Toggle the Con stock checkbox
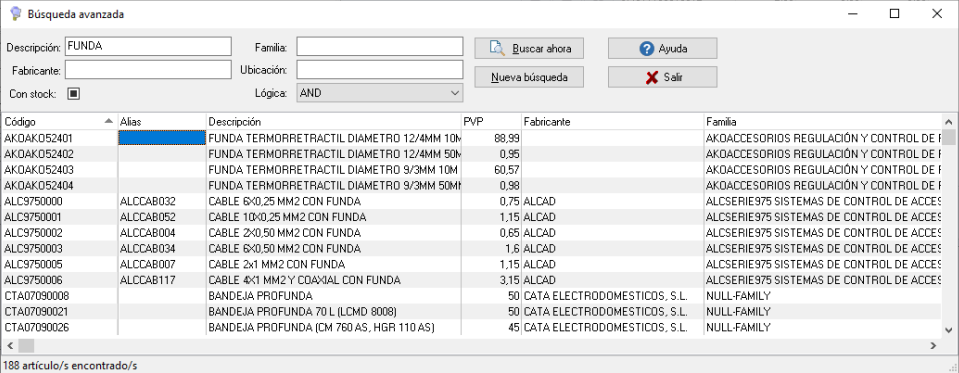This screenshot has width=959, height=373. click(x=73, y=94)
